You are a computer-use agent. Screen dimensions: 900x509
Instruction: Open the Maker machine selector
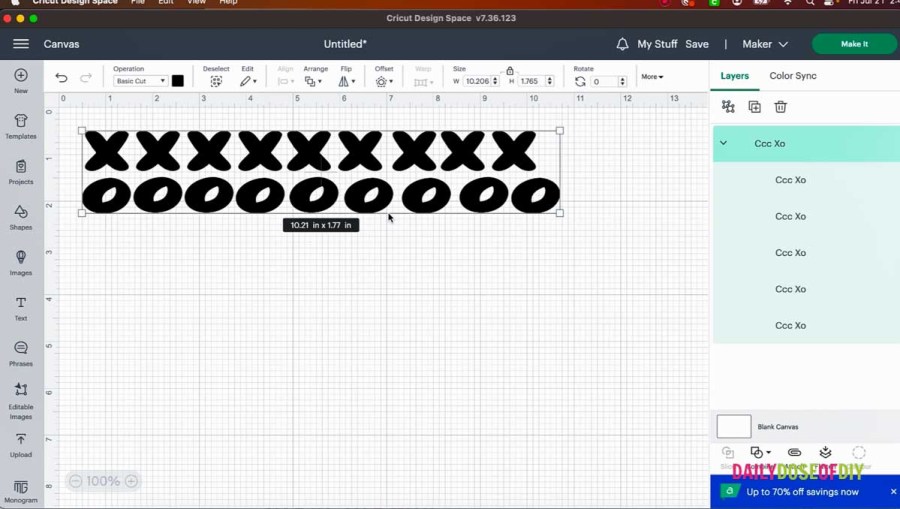(765, 44)
